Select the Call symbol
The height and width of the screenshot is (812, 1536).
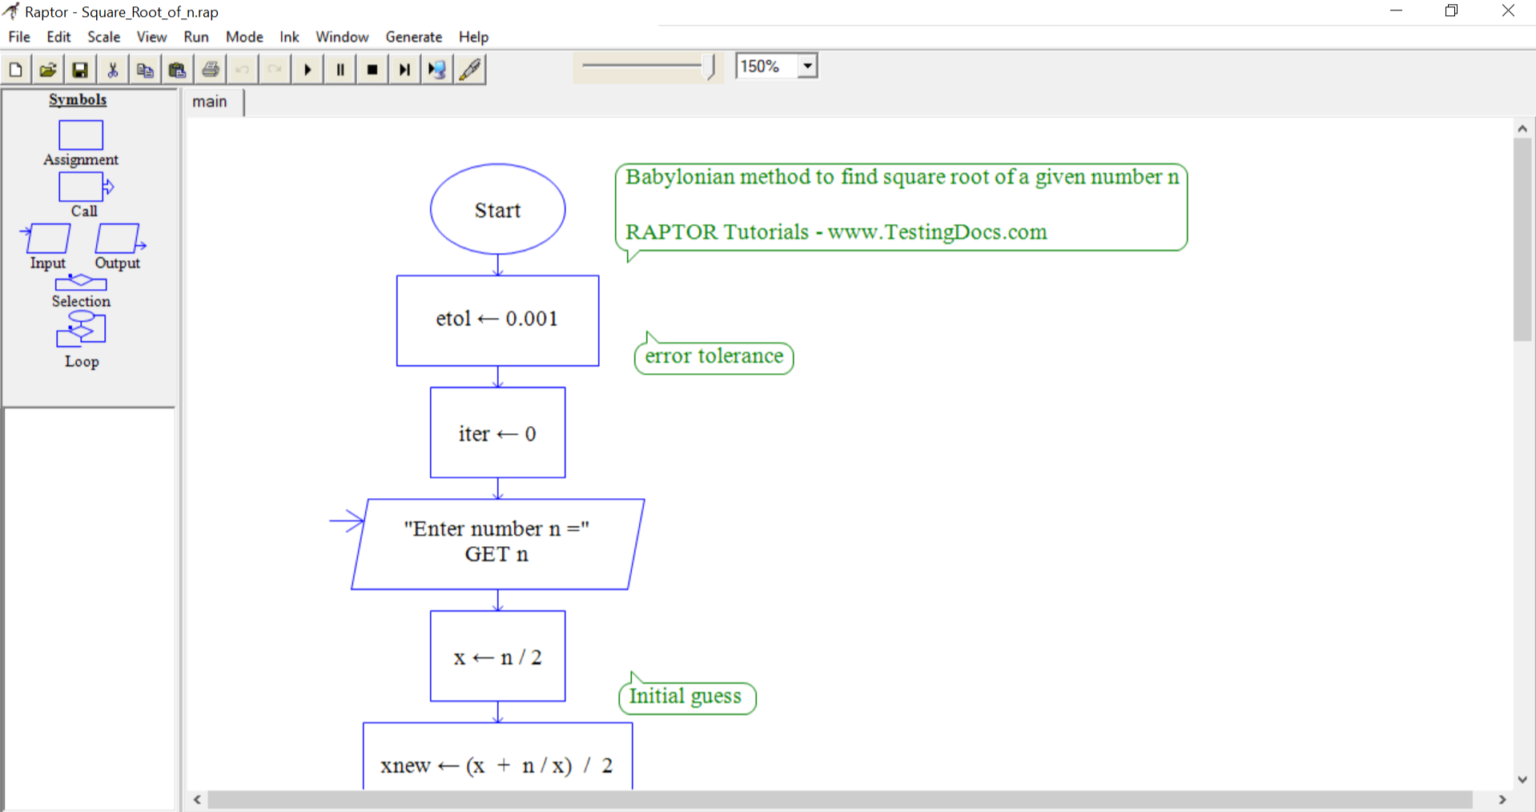coord(79,186)
